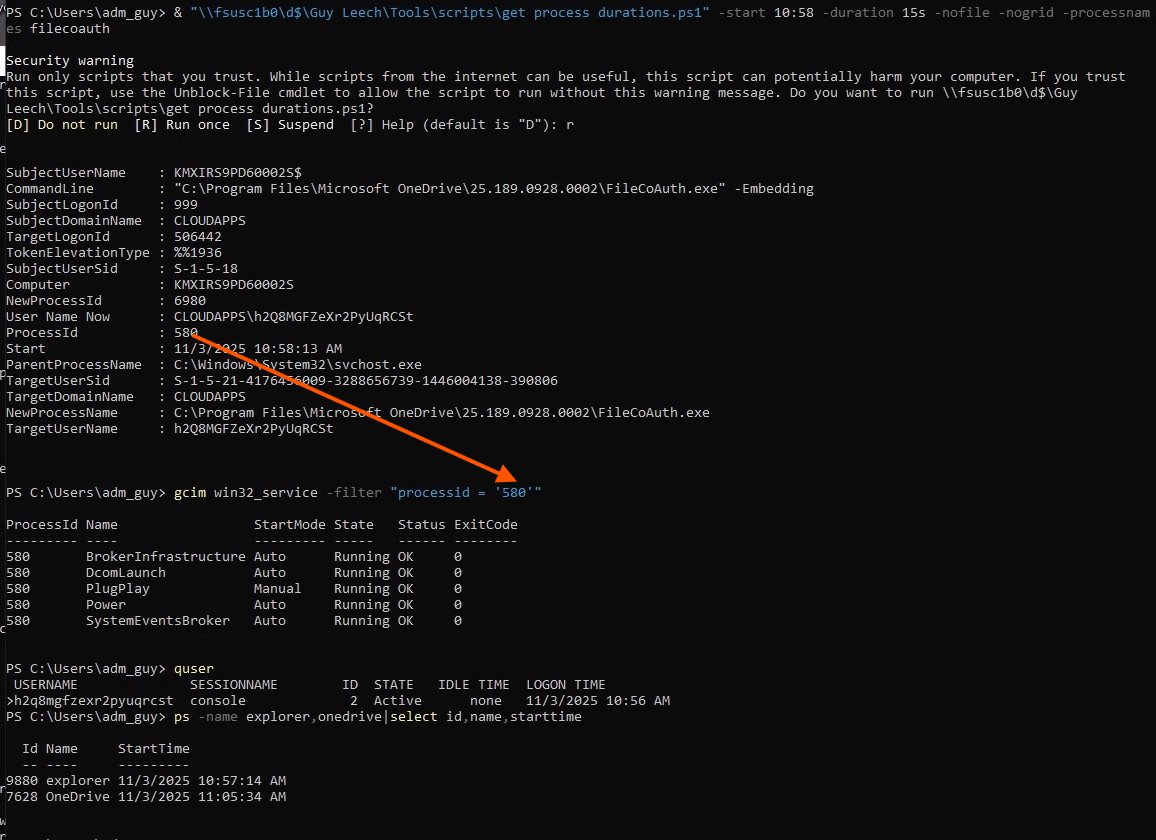Click the Start value 11/3/2025 10:58:13 AM
The height and width of the screenshot is (840, 1156).
258,349
